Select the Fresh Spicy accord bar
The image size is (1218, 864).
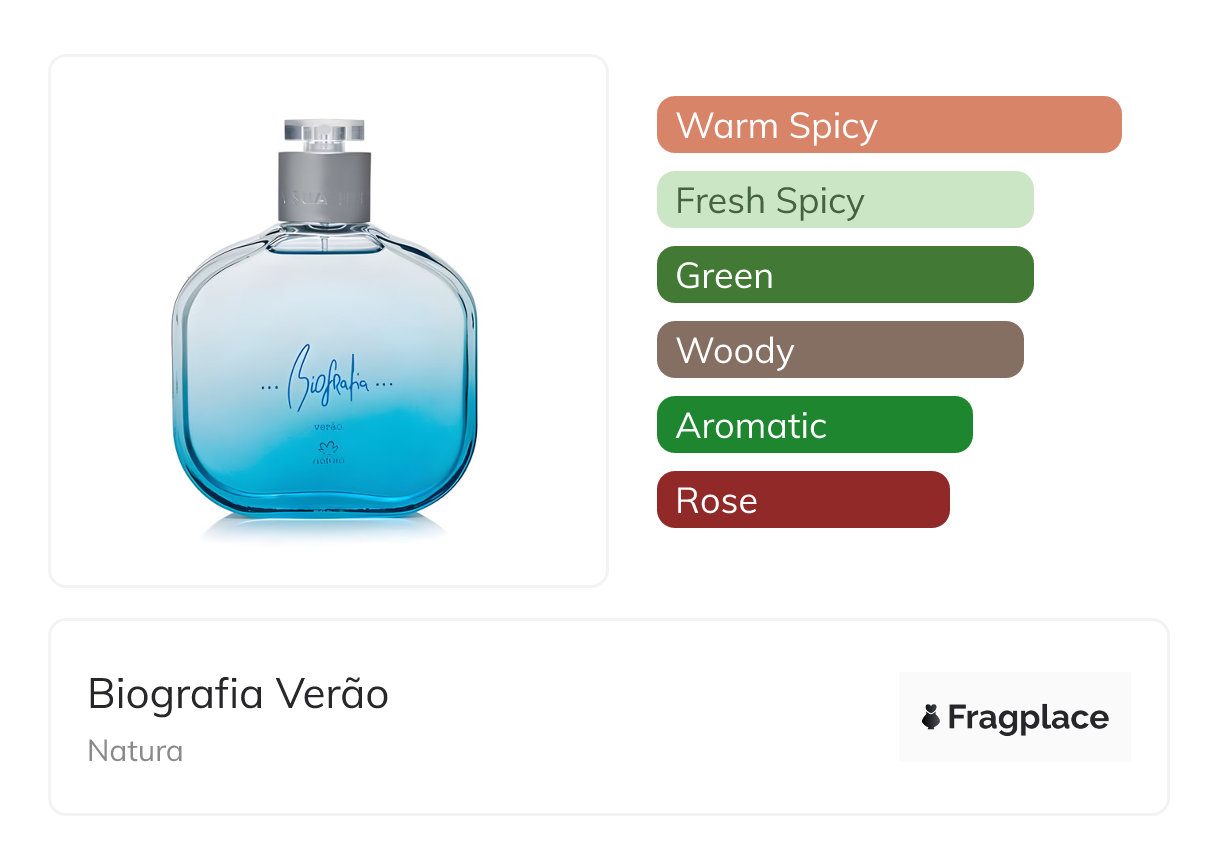coord(844,200)
